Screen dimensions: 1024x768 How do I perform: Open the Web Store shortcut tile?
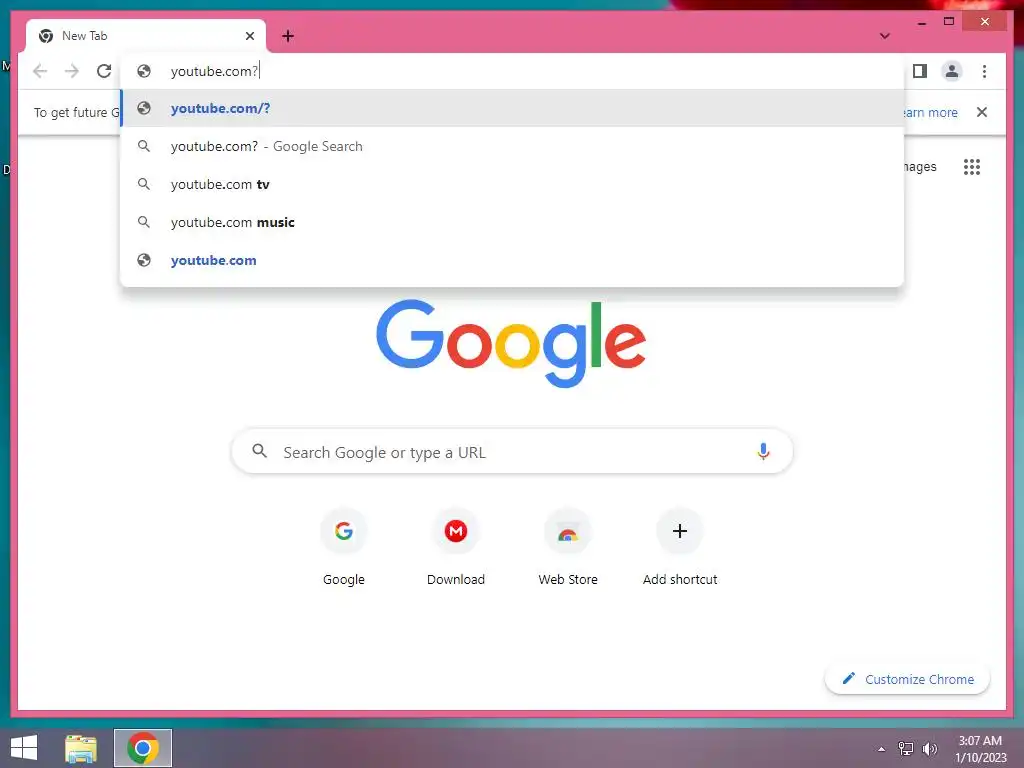click(568, 548)
